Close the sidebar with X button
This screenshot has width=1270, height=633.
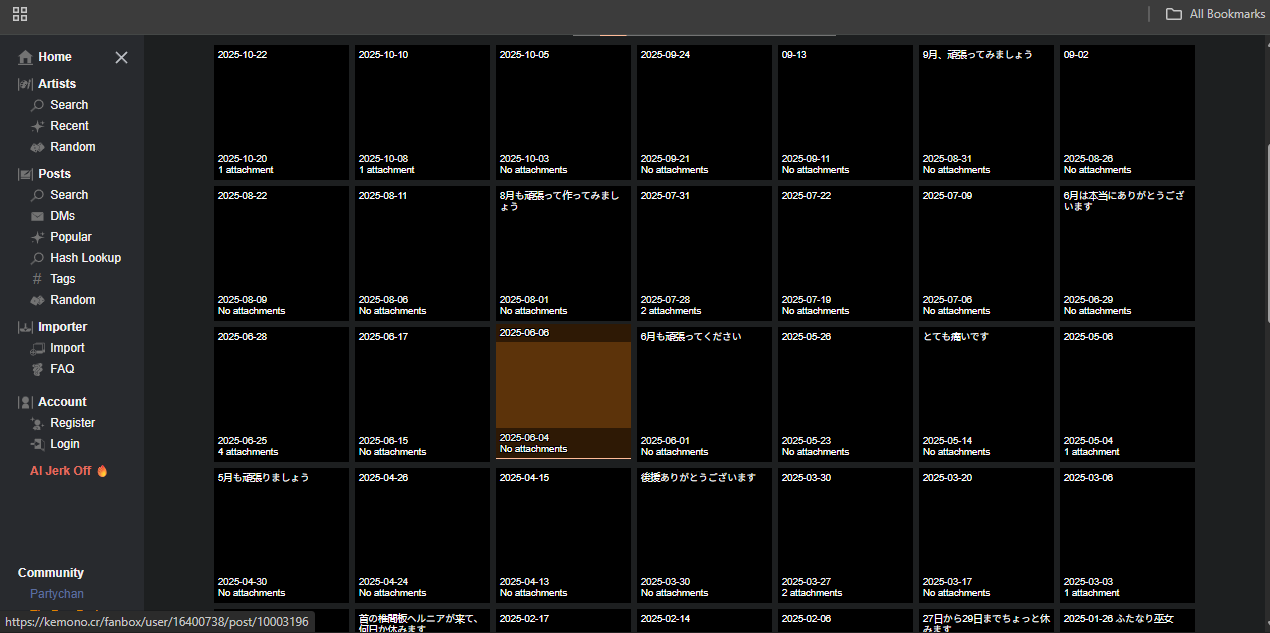pyautogui.click(x=121, y=58)
